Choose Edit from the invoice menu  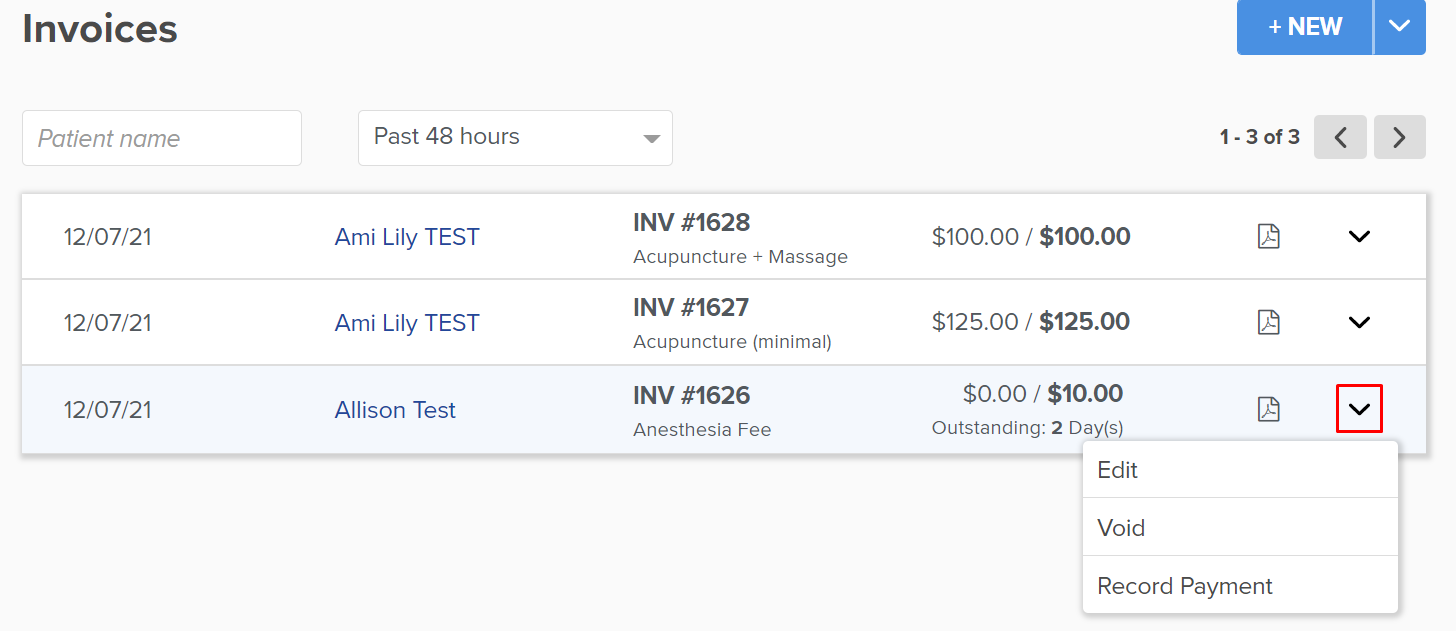click(1240, 470)
